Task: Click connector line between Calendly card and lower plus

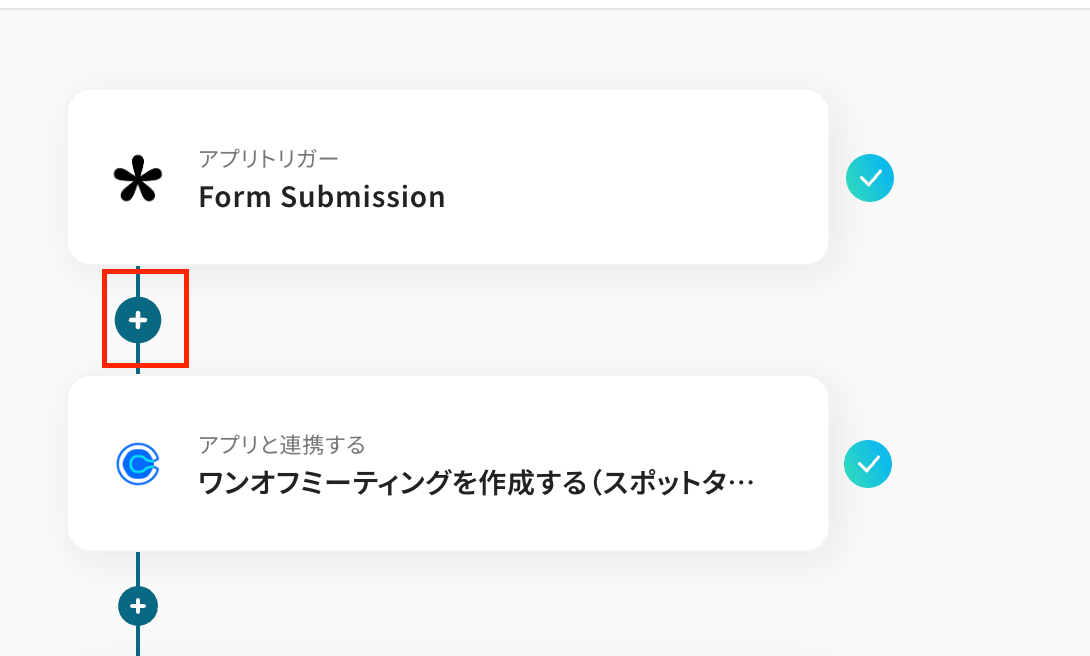Action: 138,568
